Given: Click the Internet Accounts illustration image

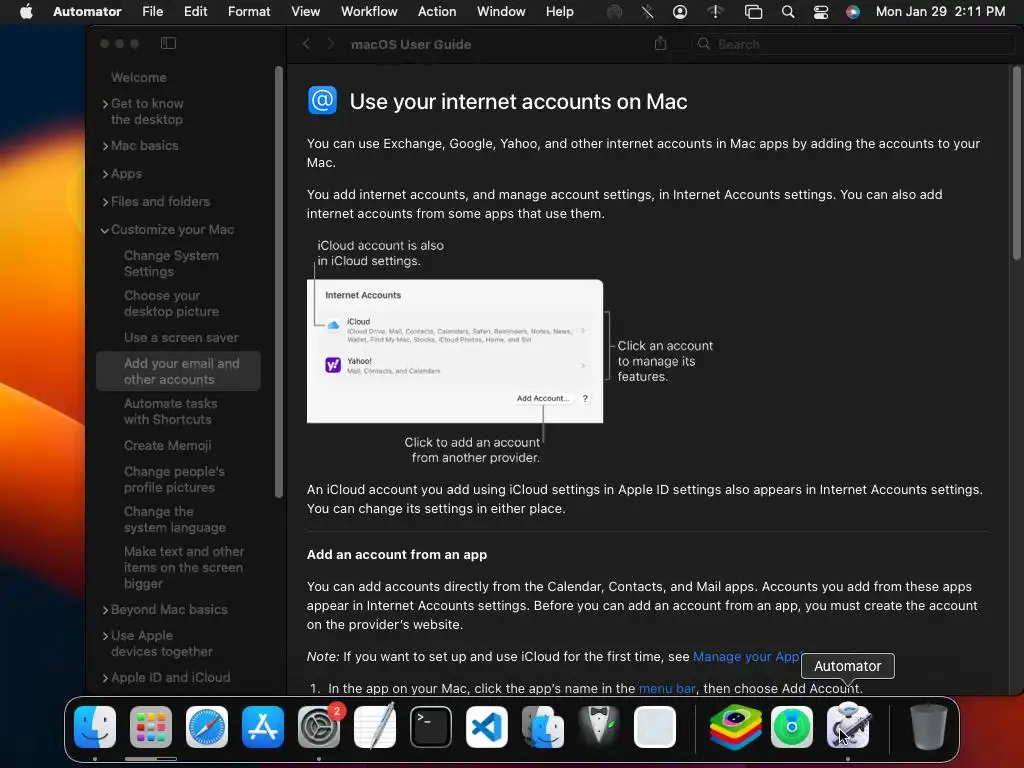Looking at the screenshot, I should tap(455, 351).
